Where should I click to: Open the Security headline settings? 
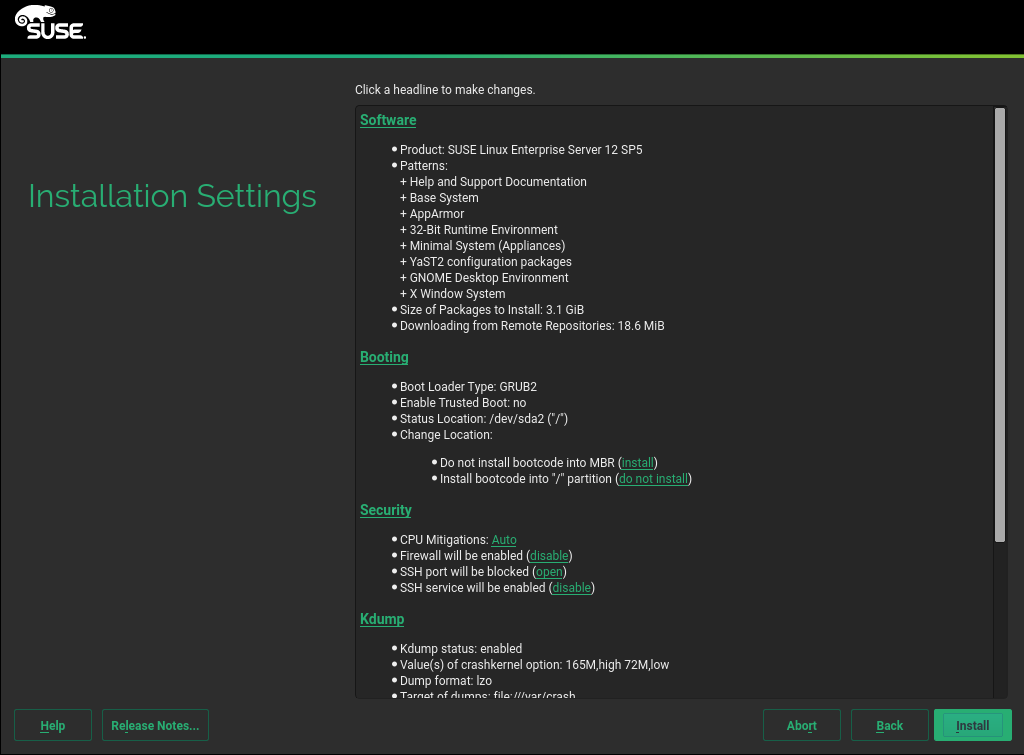click(385, 510)
